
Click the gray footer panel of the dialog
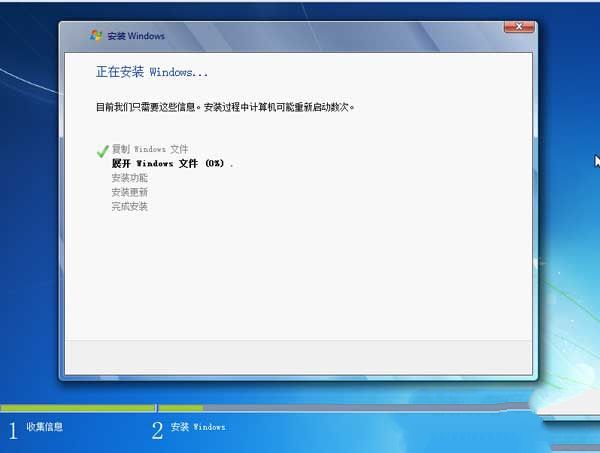pyautogui.click(x=298, y=355)
